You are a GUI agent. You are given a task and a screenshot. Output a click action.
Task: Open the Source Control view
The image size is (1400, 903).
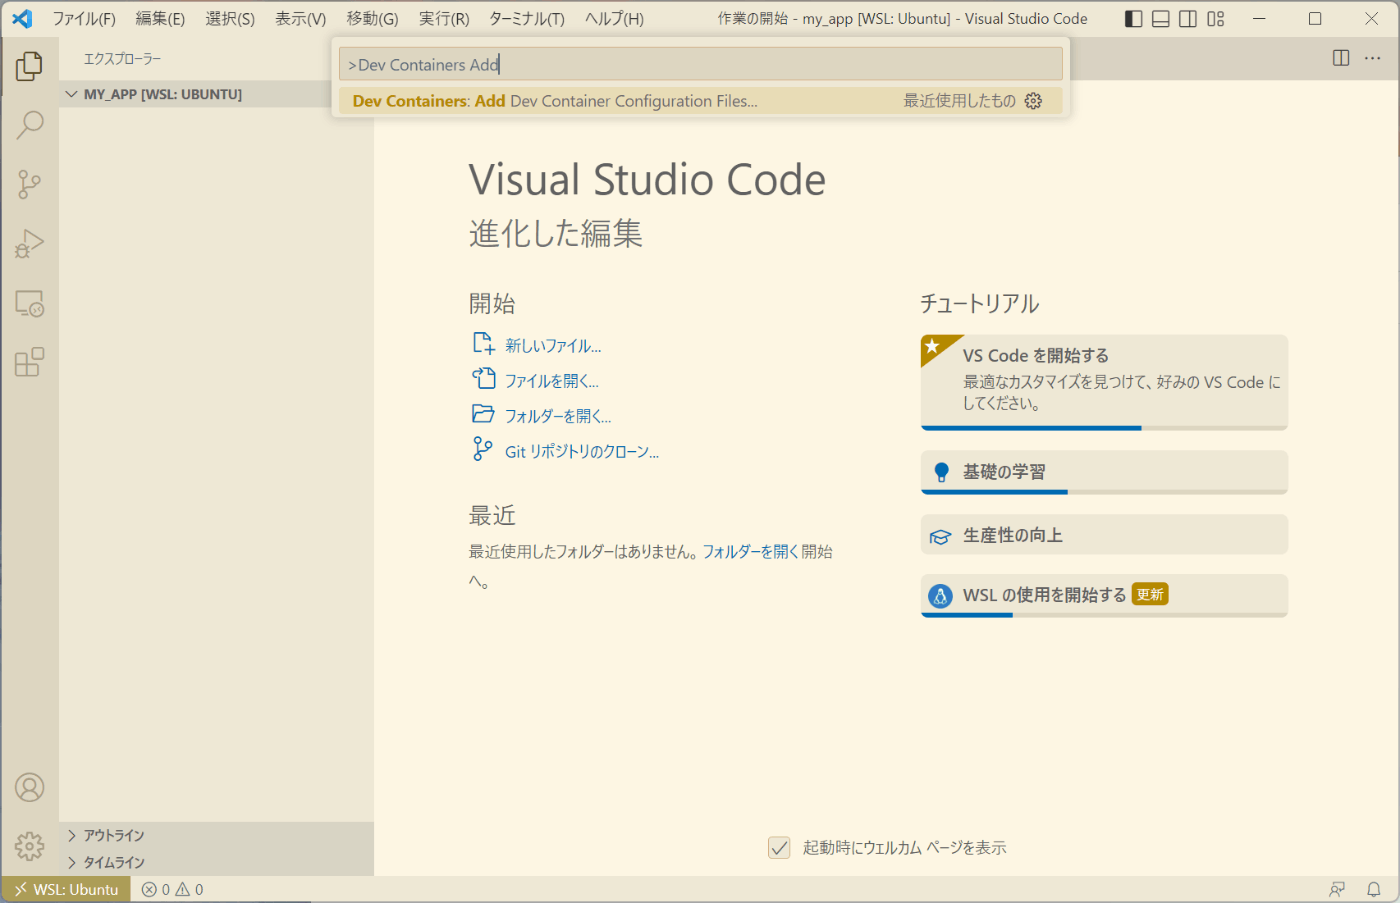click(29, 184)
